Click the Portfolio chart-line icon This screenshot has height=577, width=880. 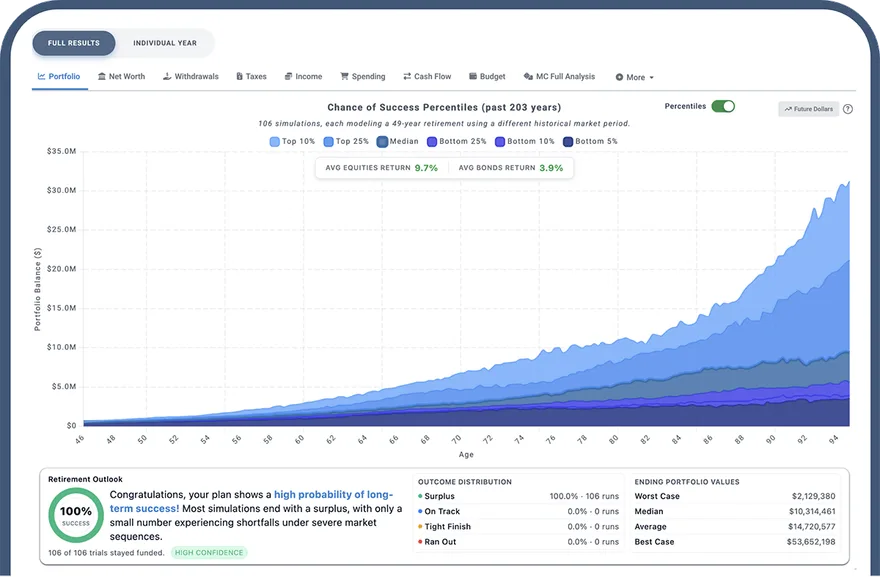pyautogui.click(x=42, y=76)
